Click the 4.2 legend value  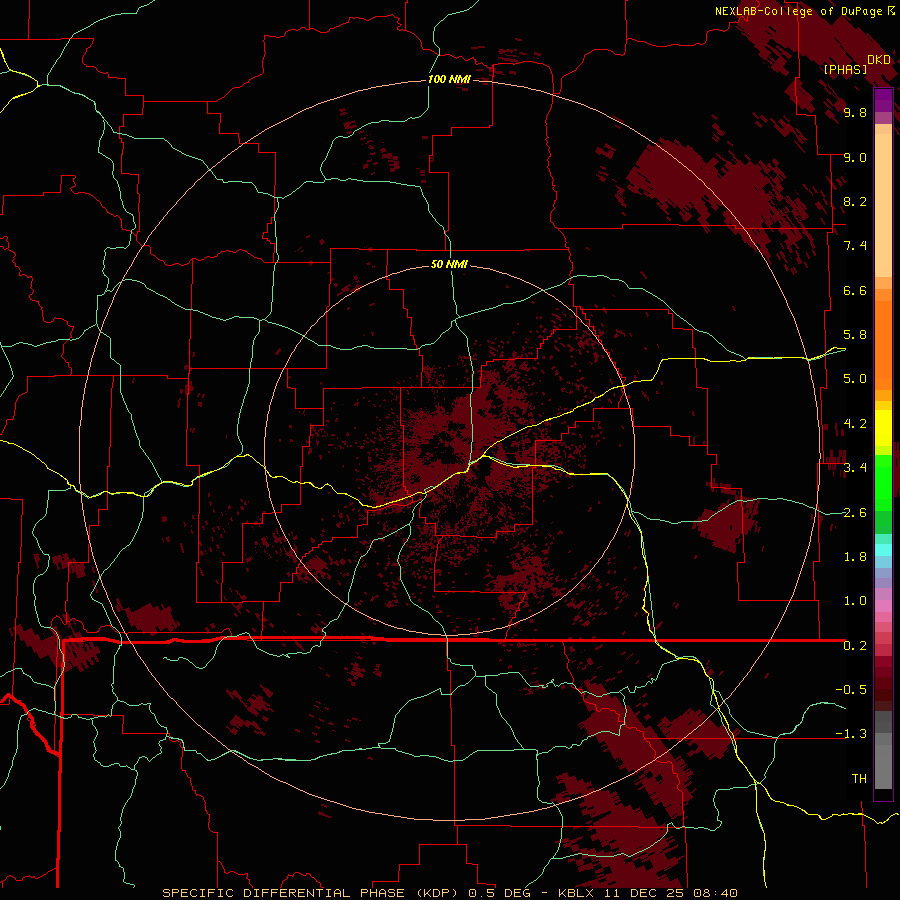(855, 424)
